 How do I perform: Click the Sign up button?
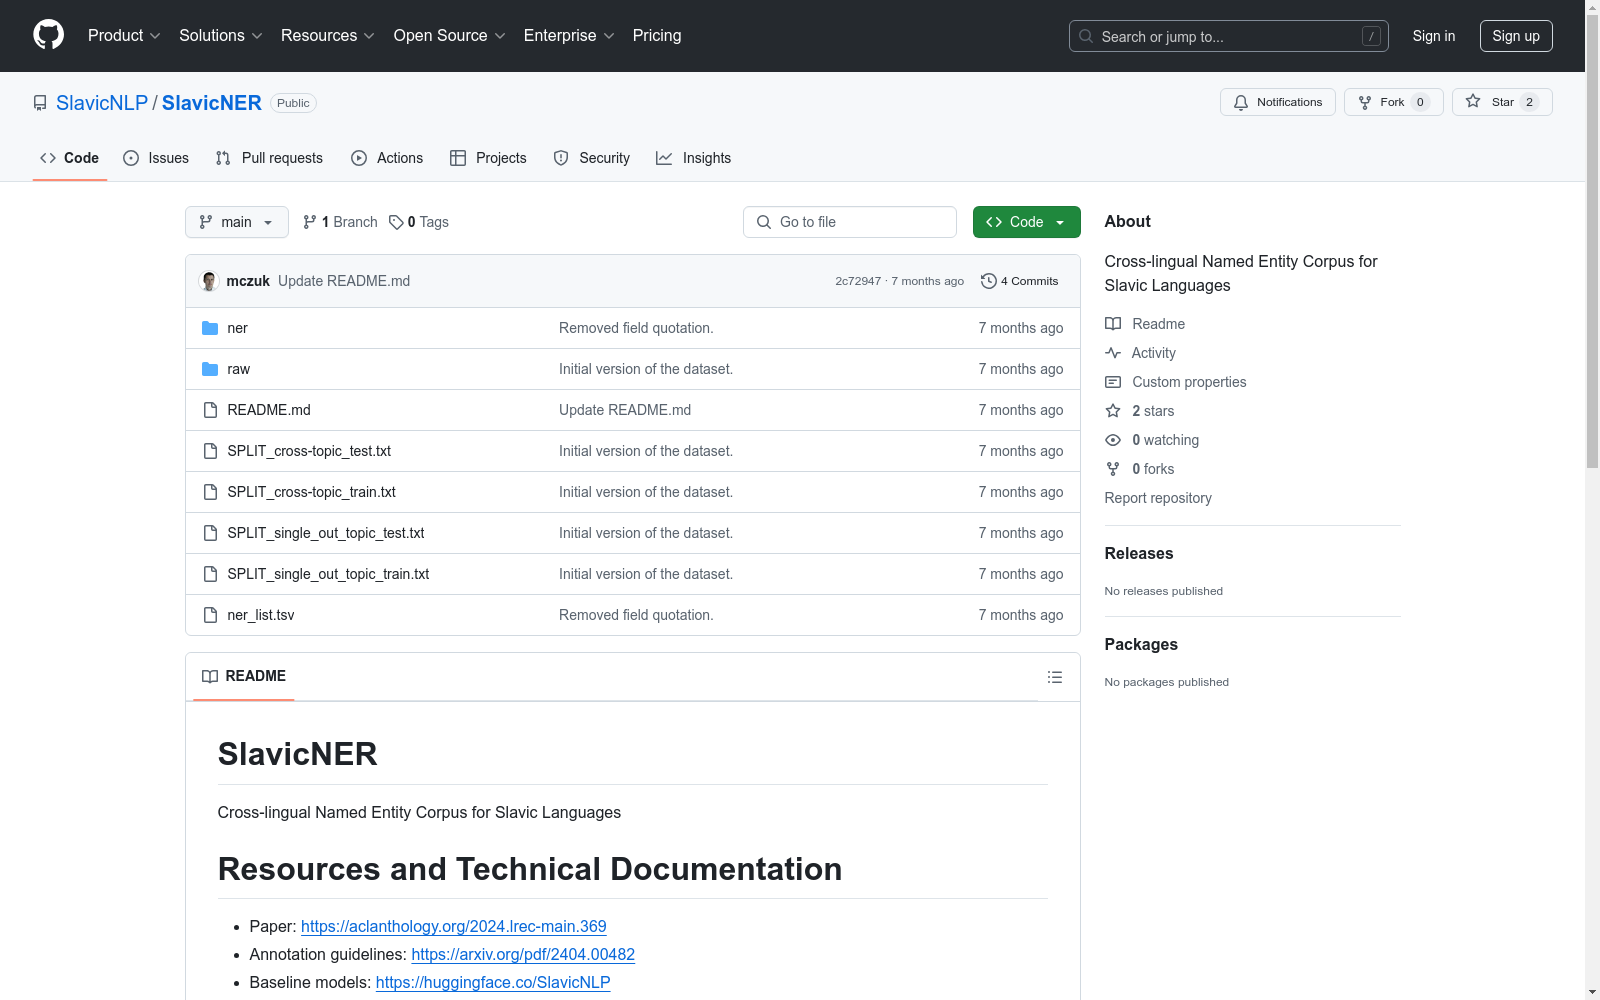1516,36
